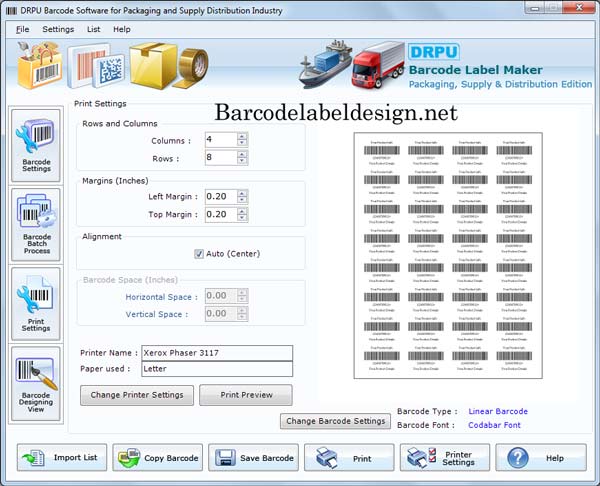Click the Print Preview button
This screenshot has width=600, height=486.
246,395
